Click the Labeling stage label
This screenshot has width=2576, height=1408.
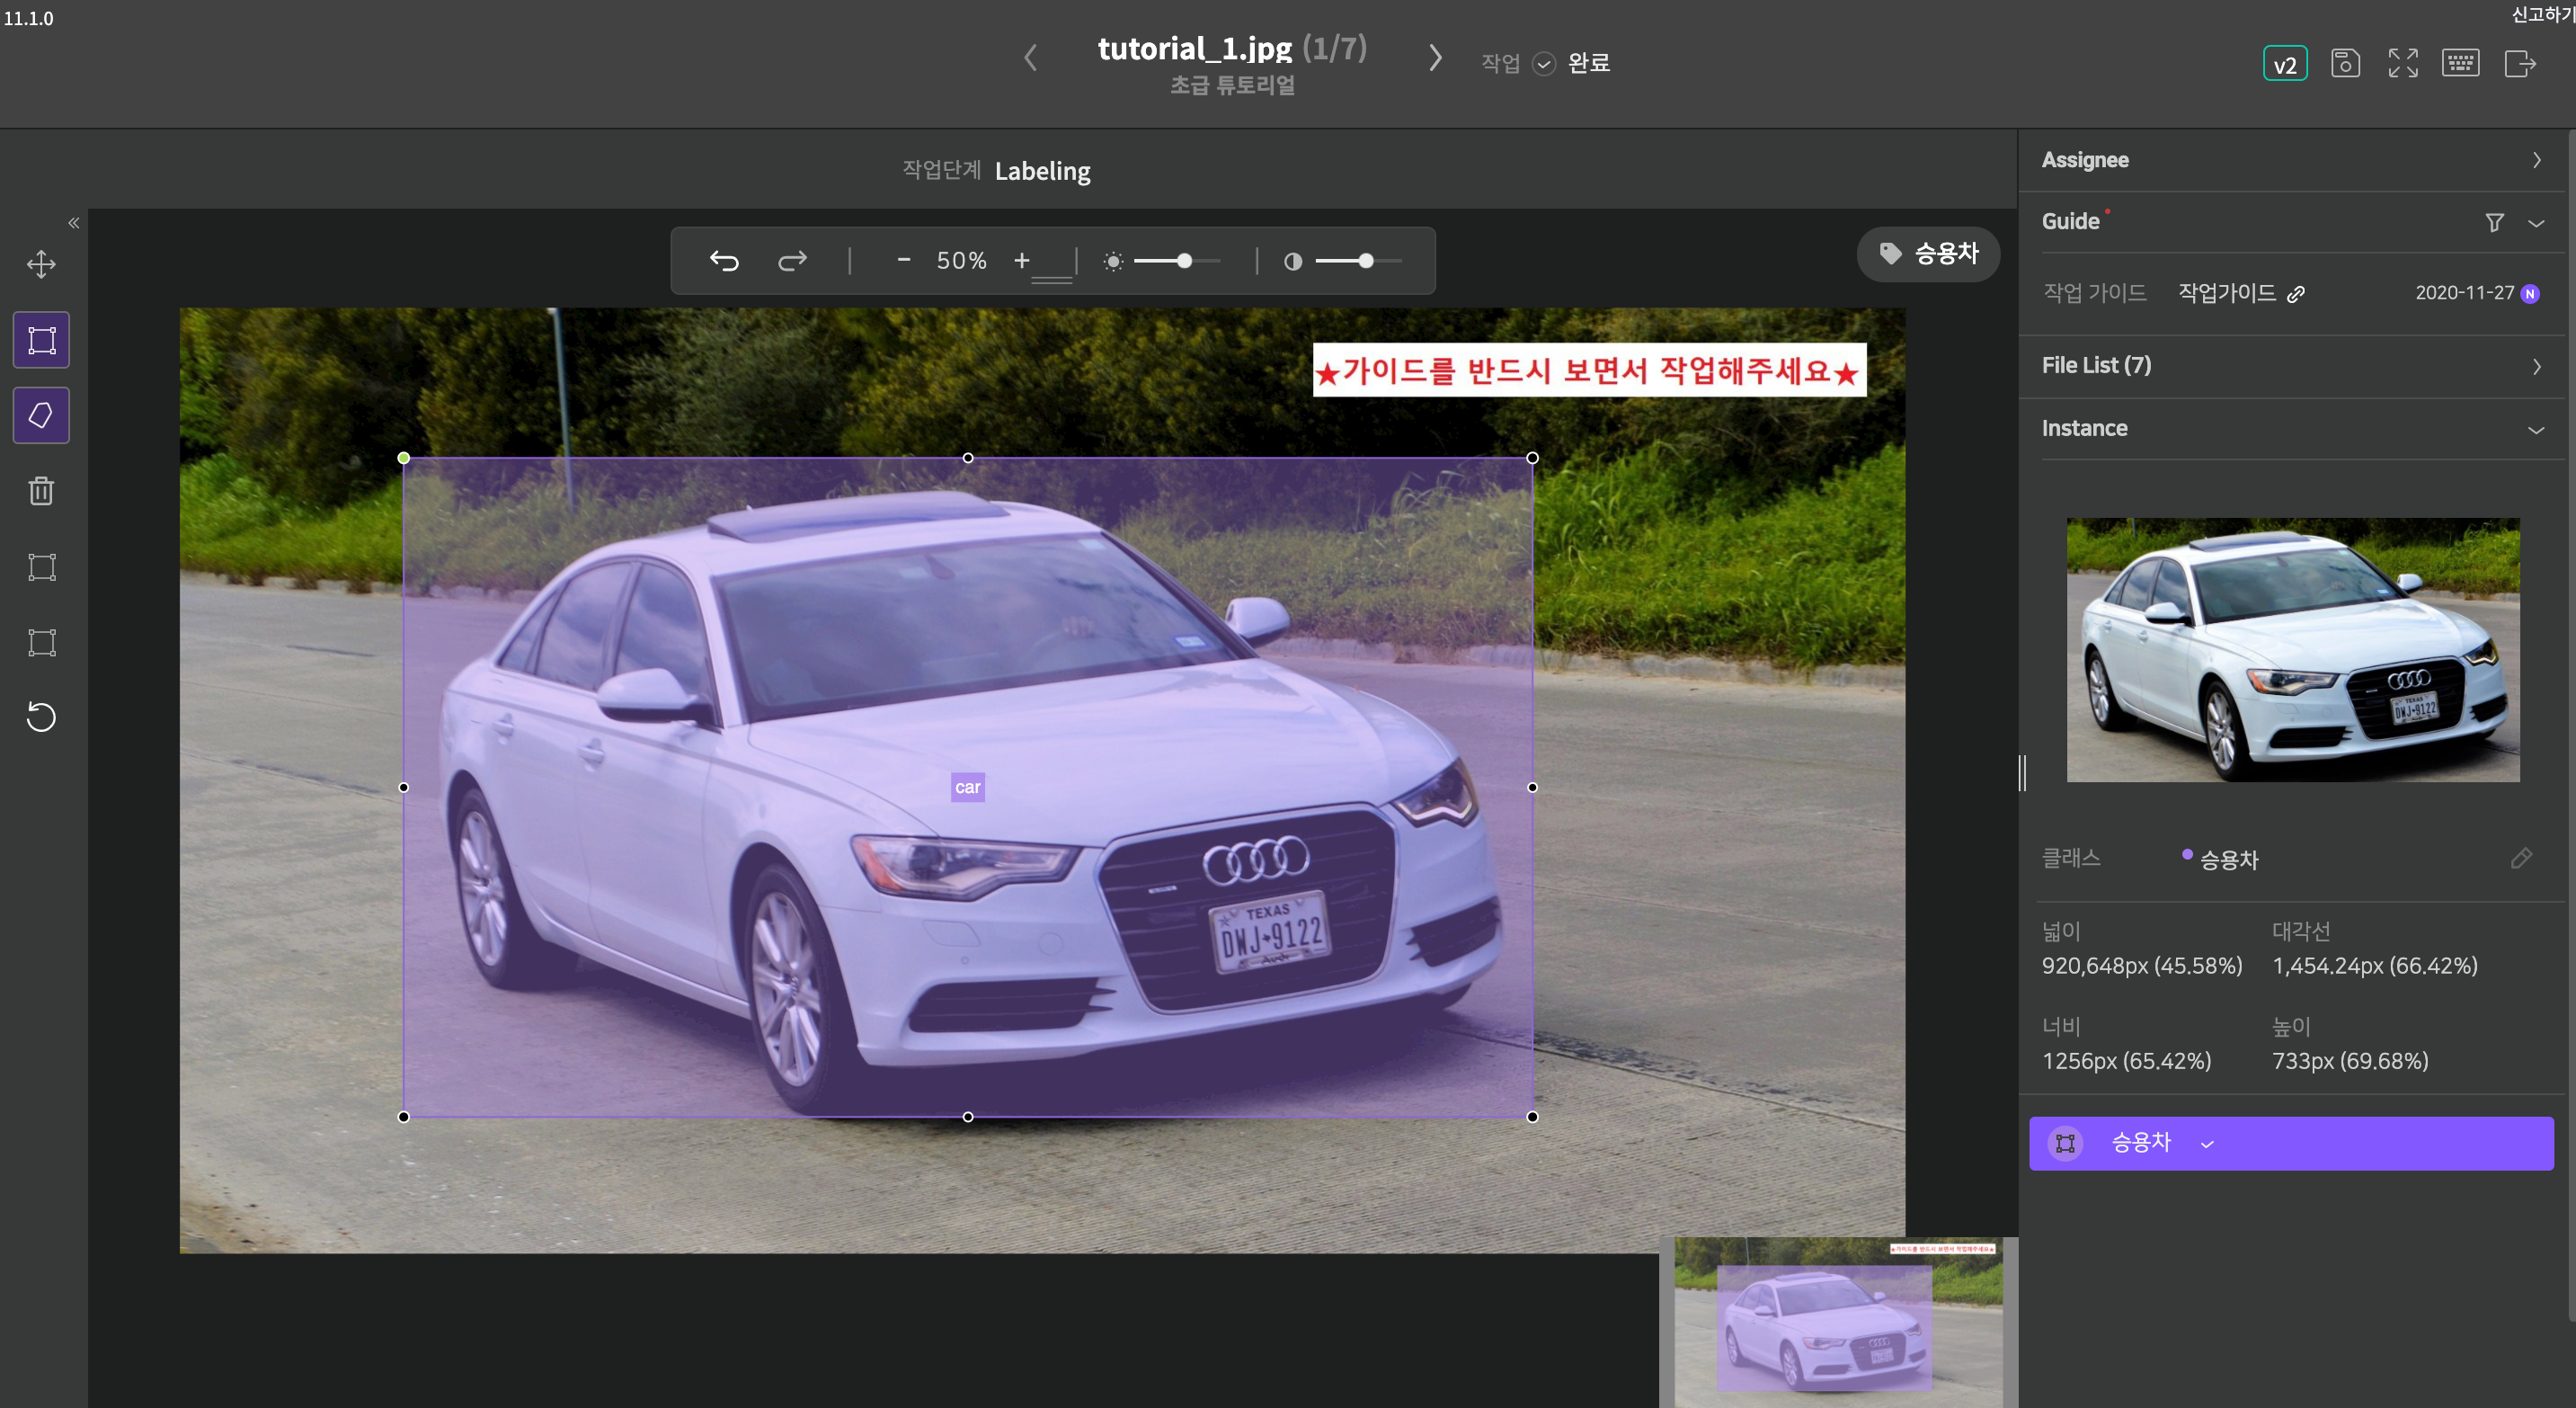click(x=1042, y=171)
